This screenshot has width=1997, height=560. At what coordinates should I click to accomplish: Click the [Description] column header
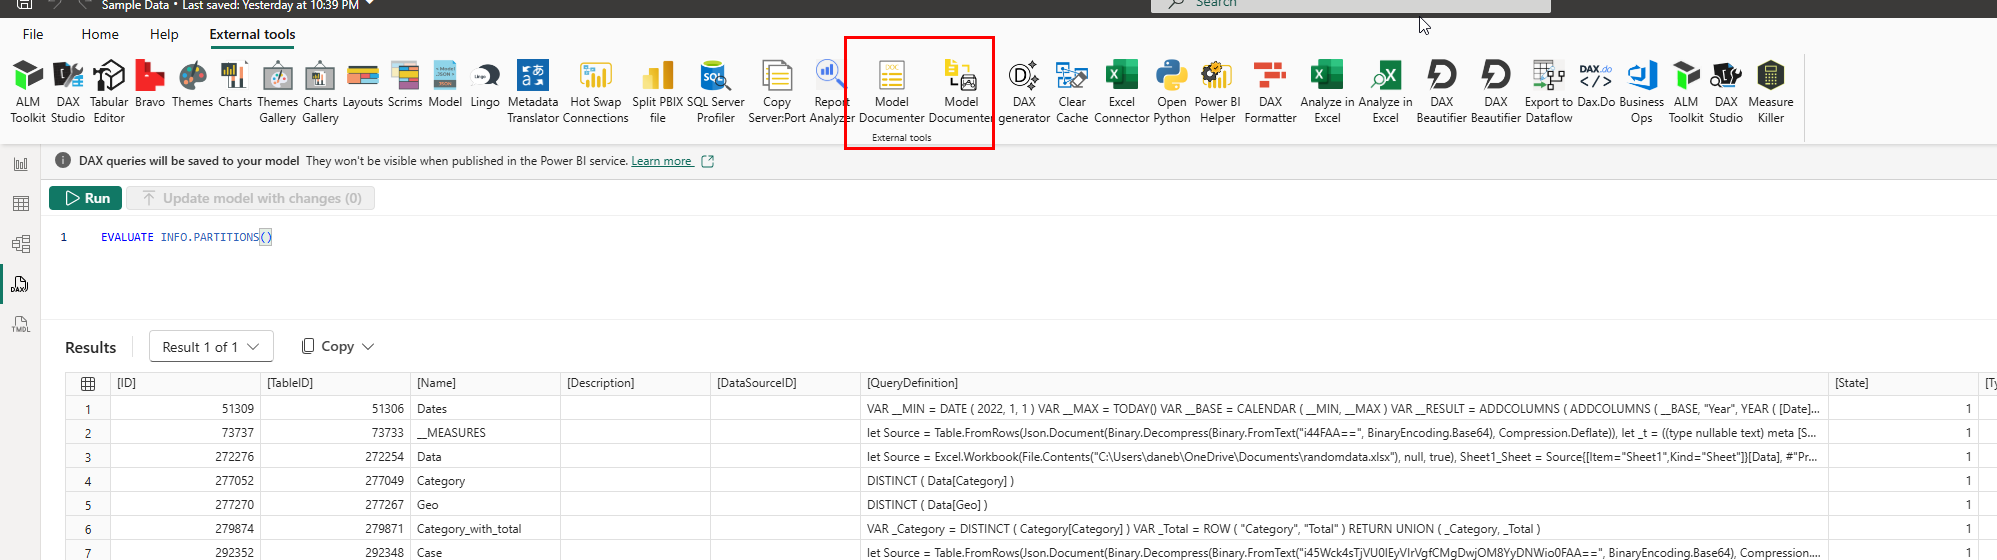(635, 383)
